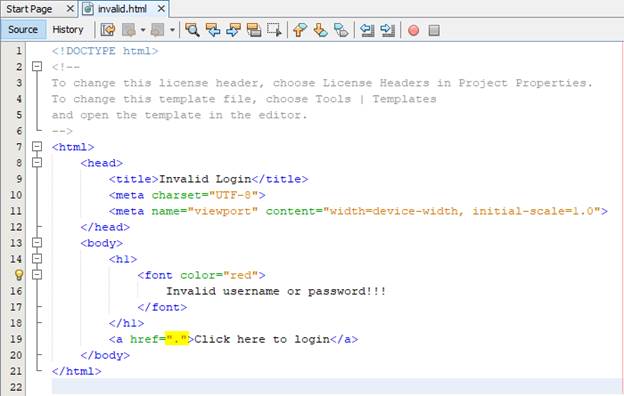Click the highlighted href value "."
The width and height of the screenshot is (624, 396).
click(177, 339)
